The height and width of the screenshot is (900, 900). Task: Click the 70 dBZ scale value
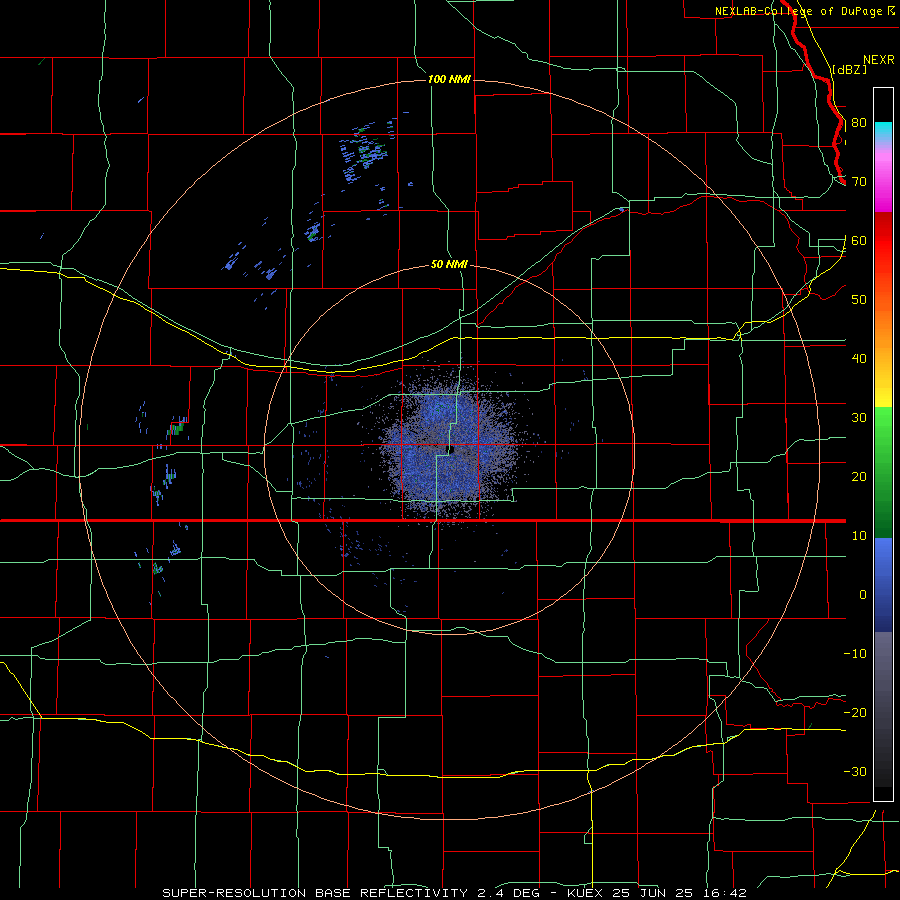point(859,182)
